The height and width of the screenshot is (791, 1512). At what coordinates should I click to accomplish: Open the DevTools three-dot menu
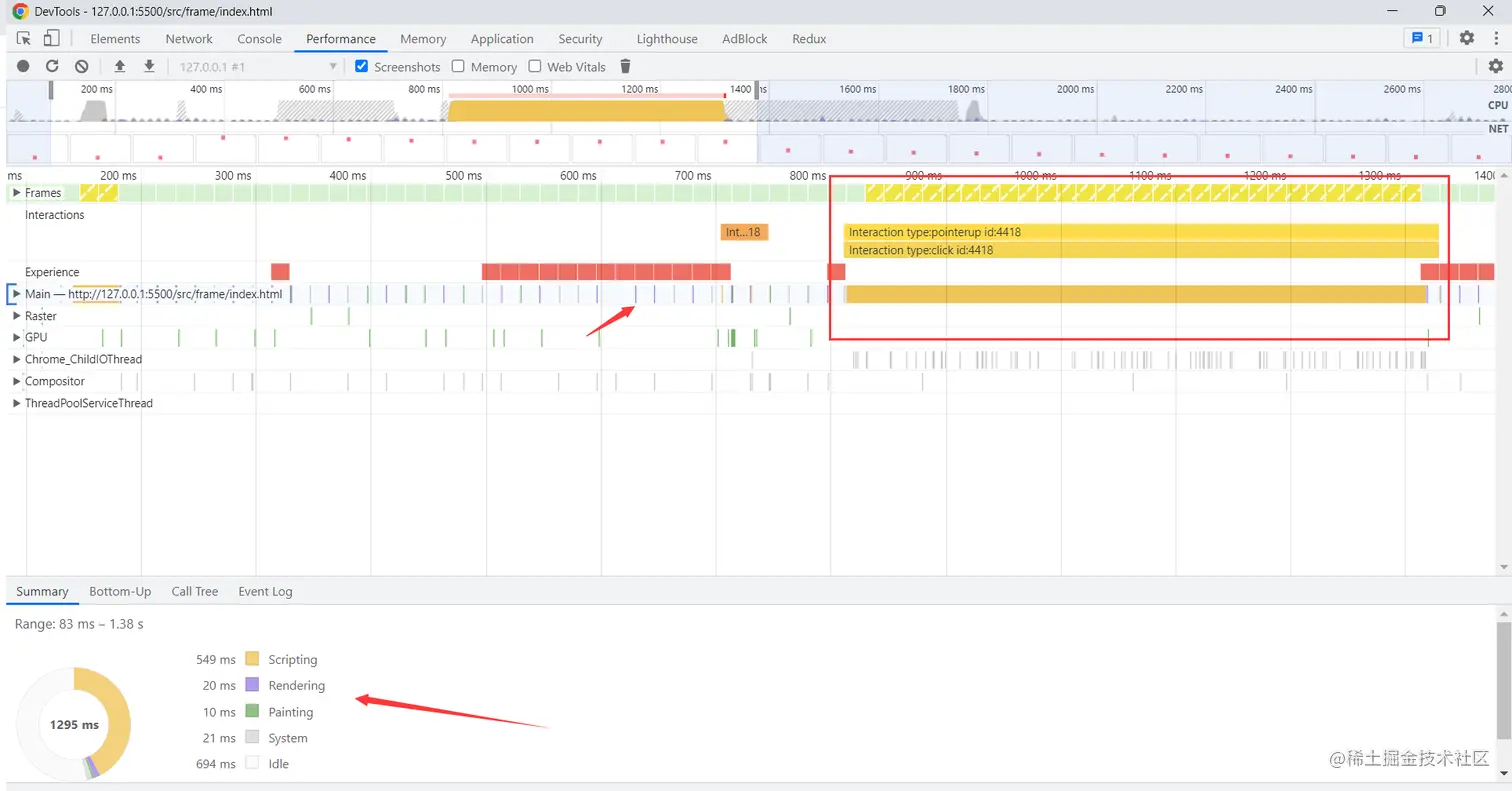tap(1495, 38)
